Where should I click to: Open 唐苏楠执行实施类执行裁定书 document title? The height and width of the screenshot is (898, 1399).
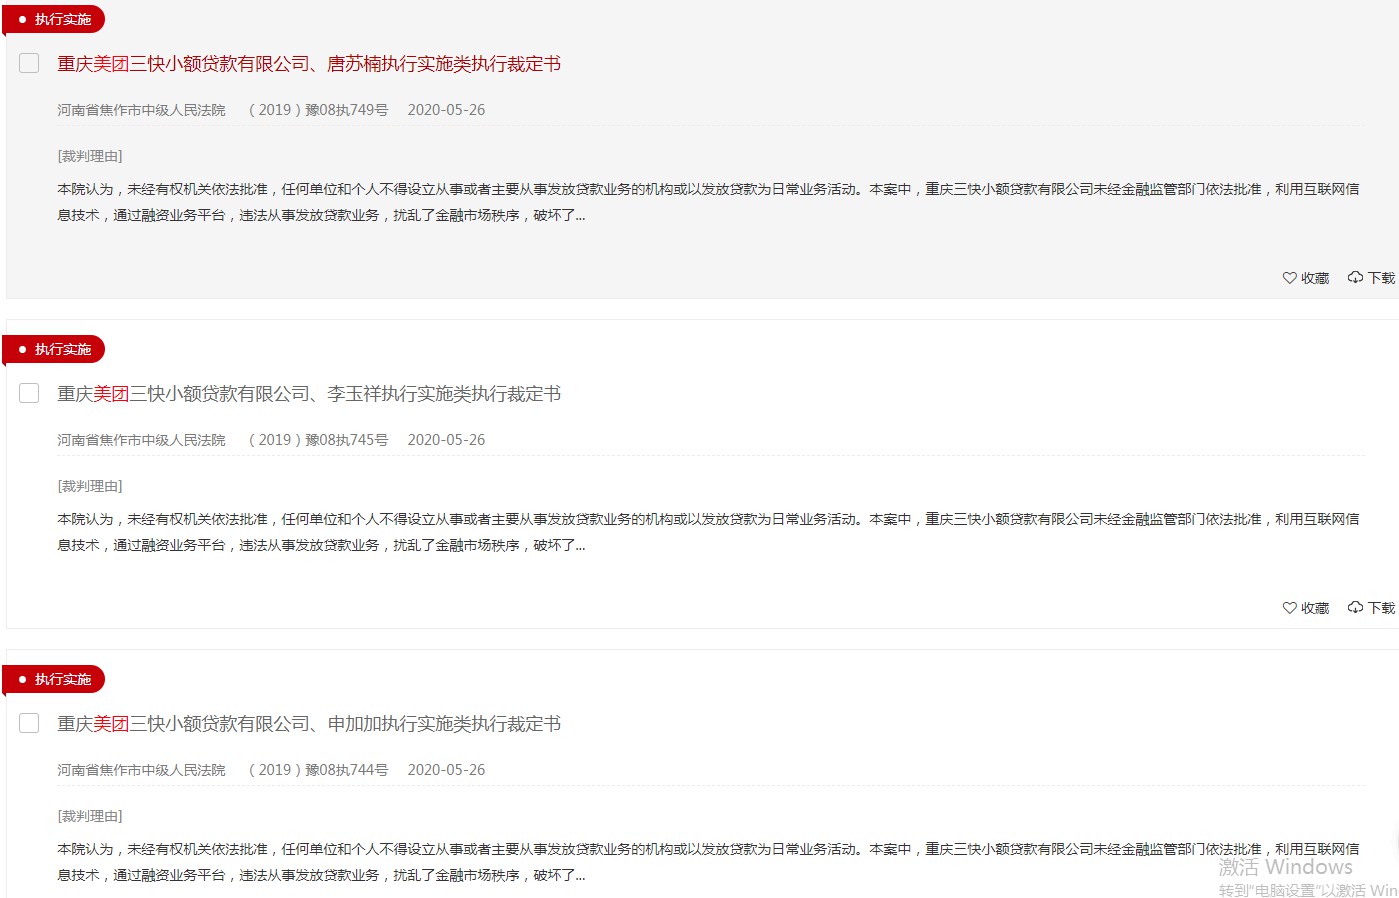[x=309, y=64]
